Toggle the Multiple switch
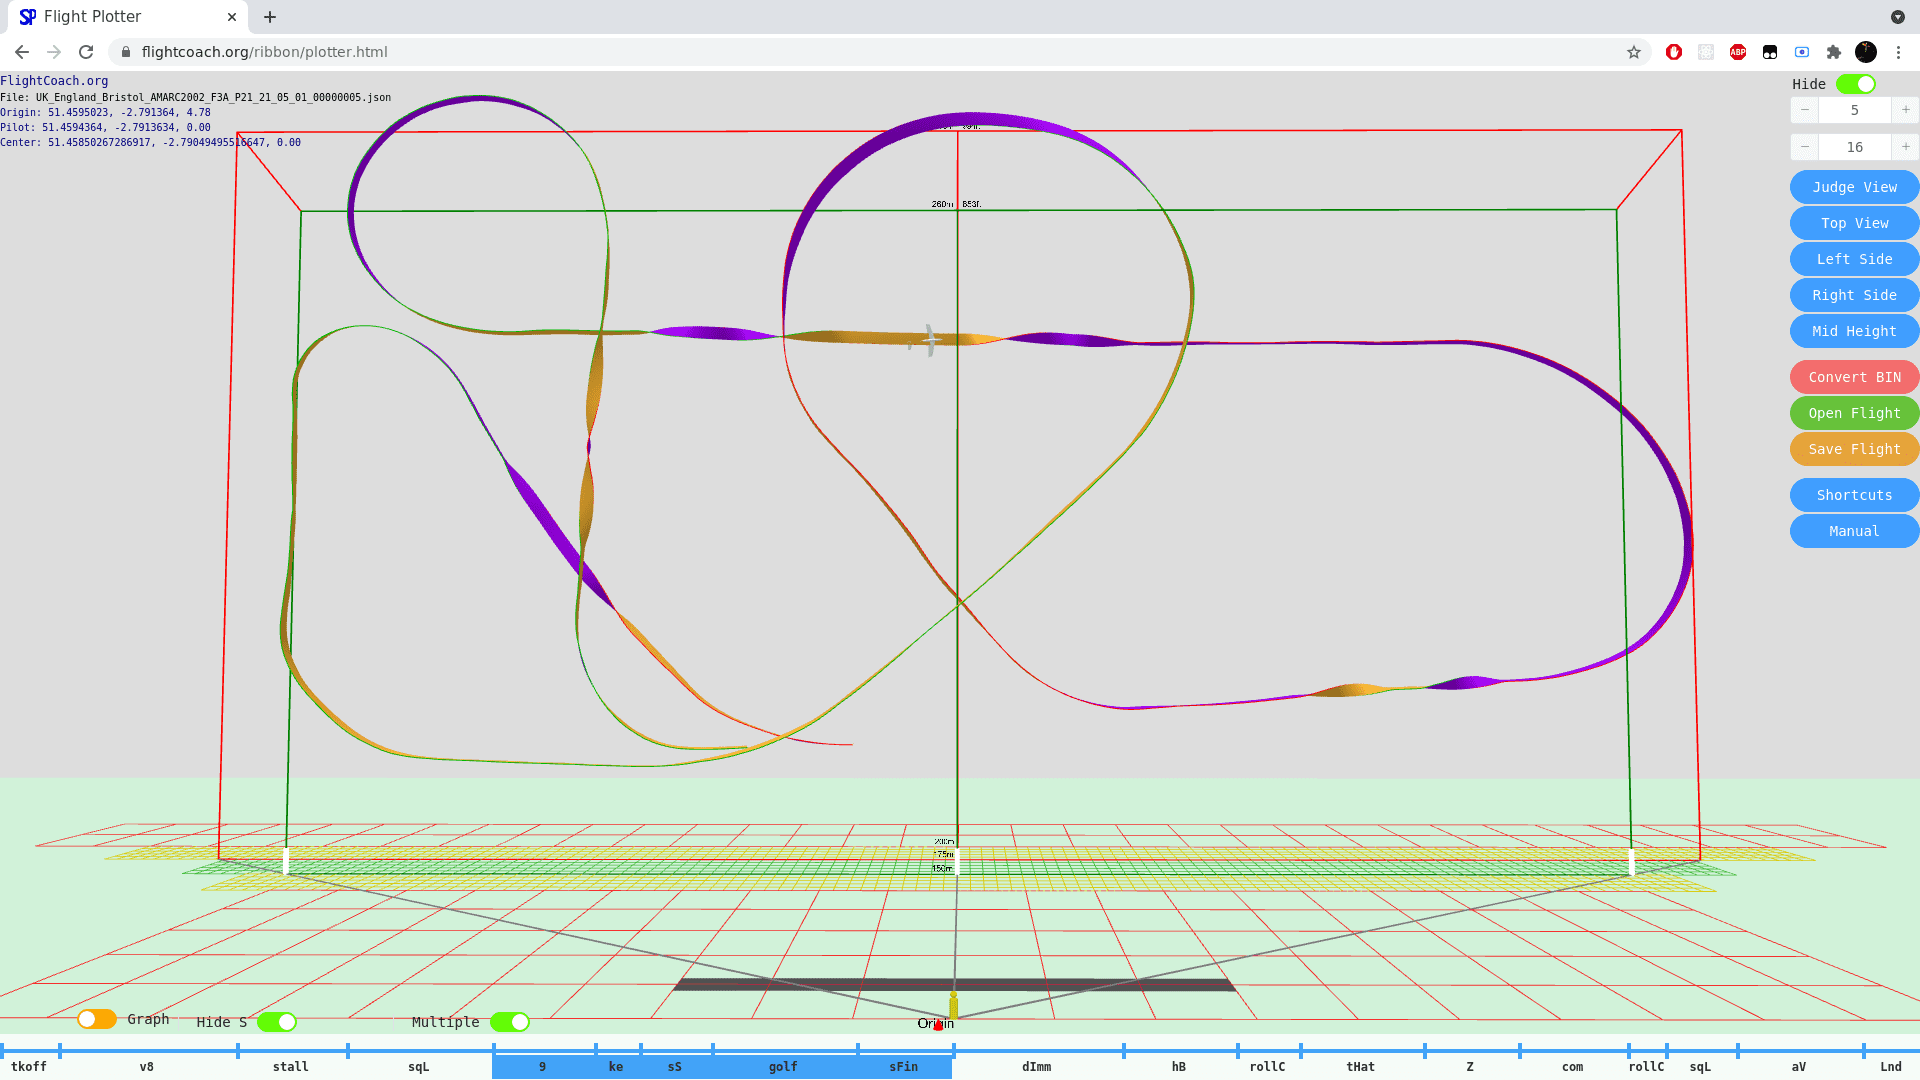 pos(510,1022)
